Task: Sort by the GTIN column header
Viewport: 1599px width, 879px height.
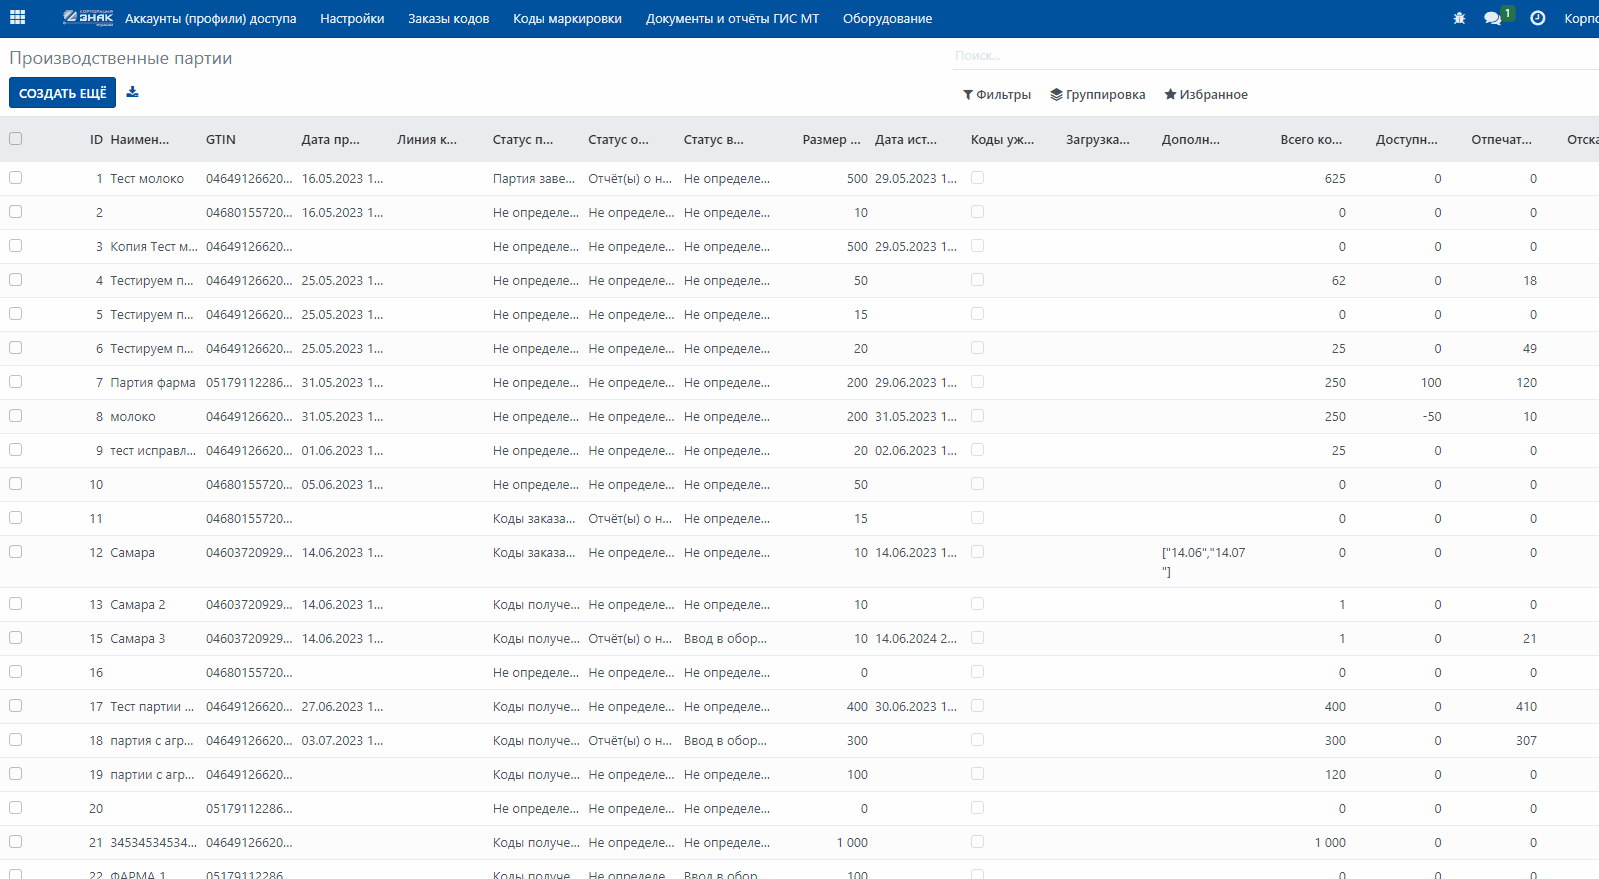Action: (221, 140)
